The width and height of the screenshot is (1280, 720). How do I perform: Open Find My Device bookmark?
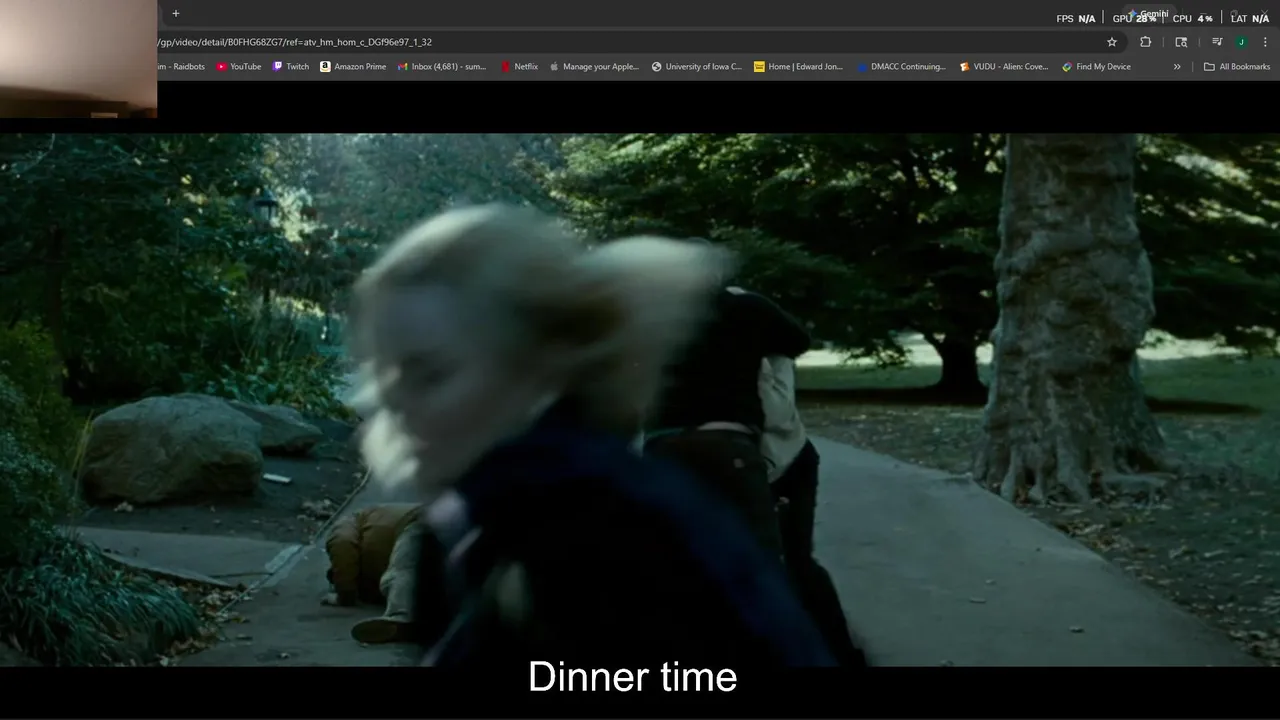(x=1097, y=67)
